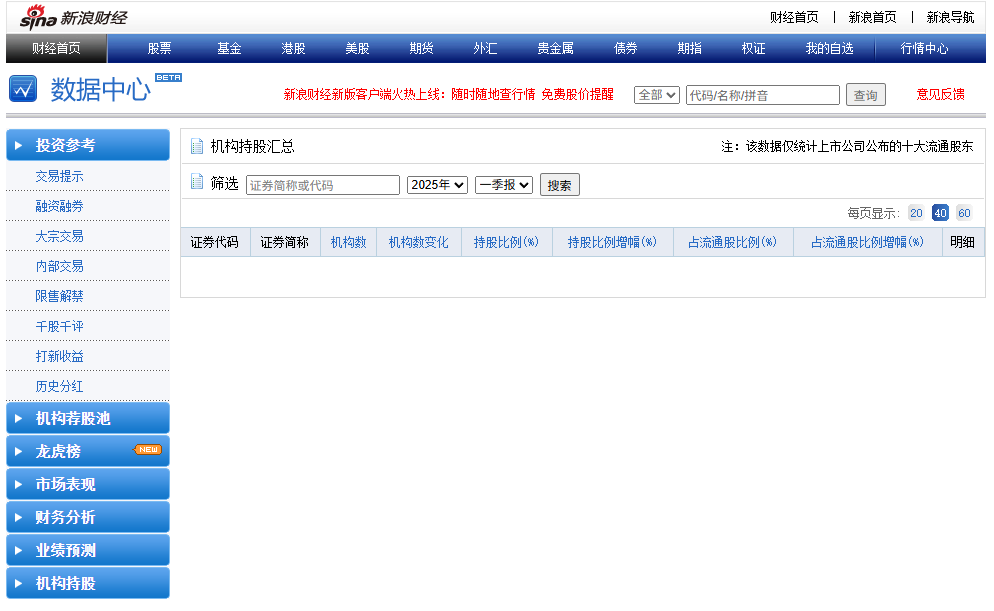Open the 外汇 navigation tab
994x611 pixels.
485,48
